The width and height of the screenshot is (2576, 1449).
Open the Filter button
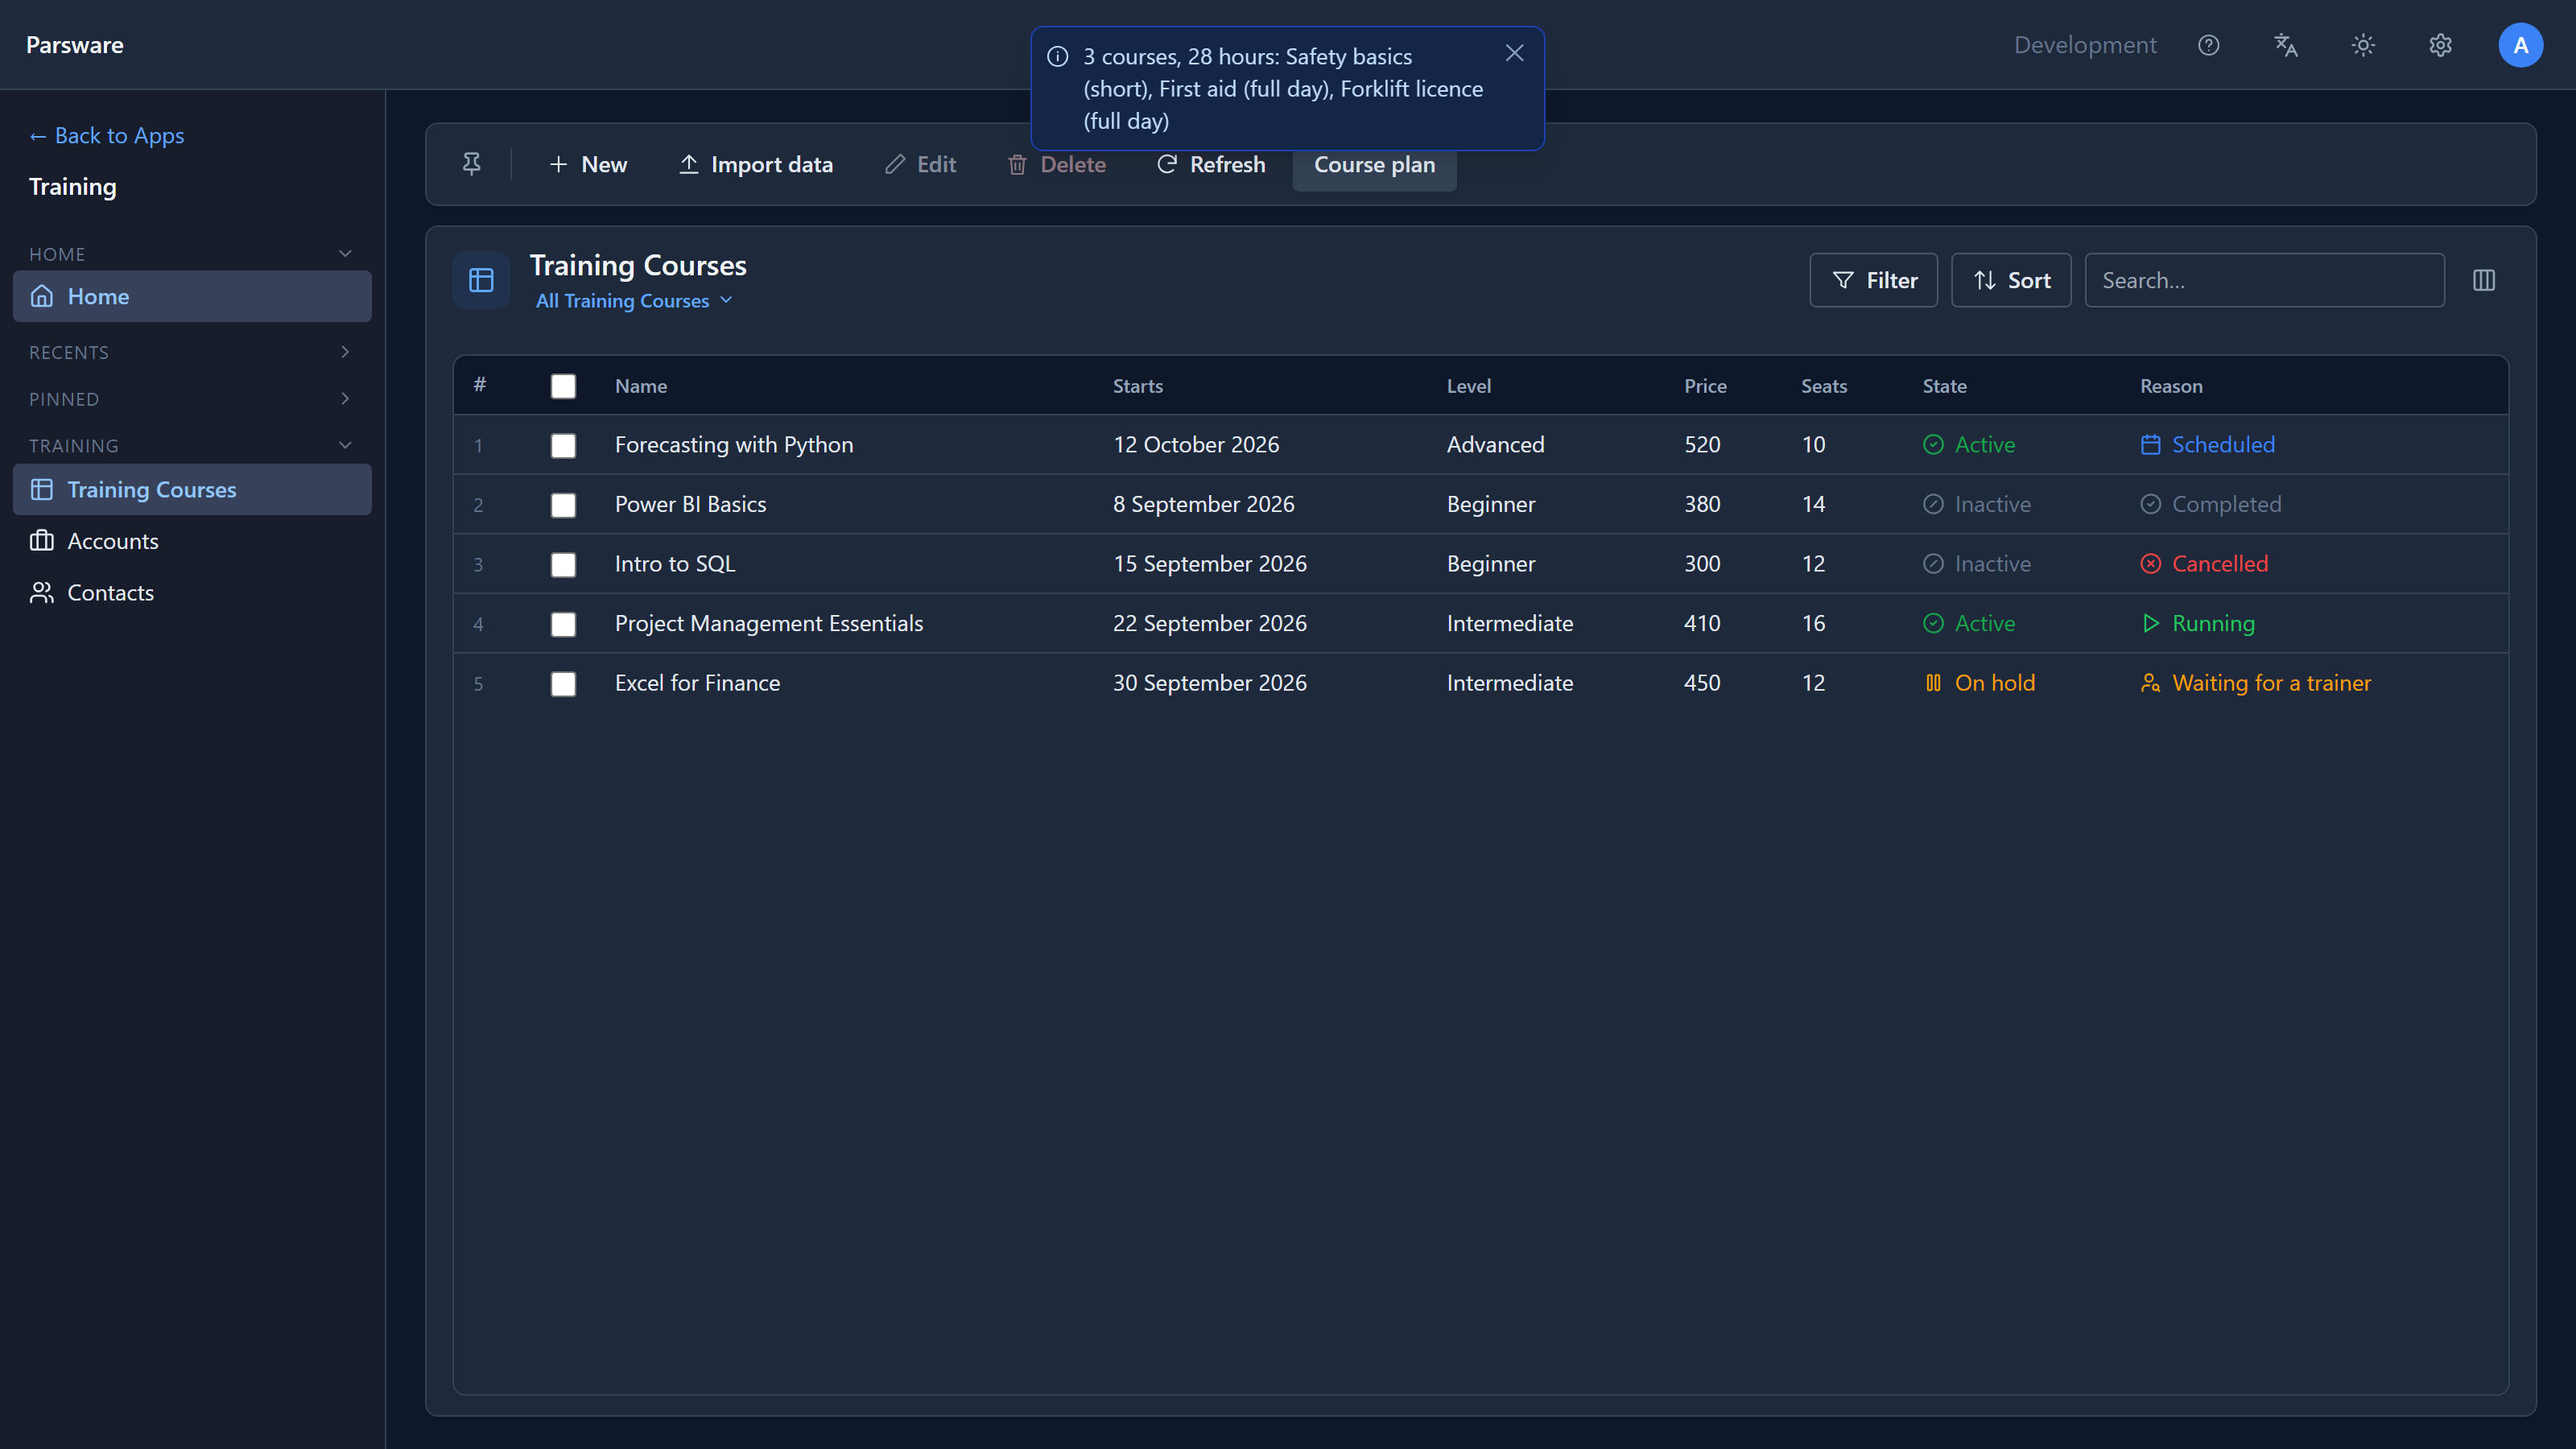tap(1874, 280)
